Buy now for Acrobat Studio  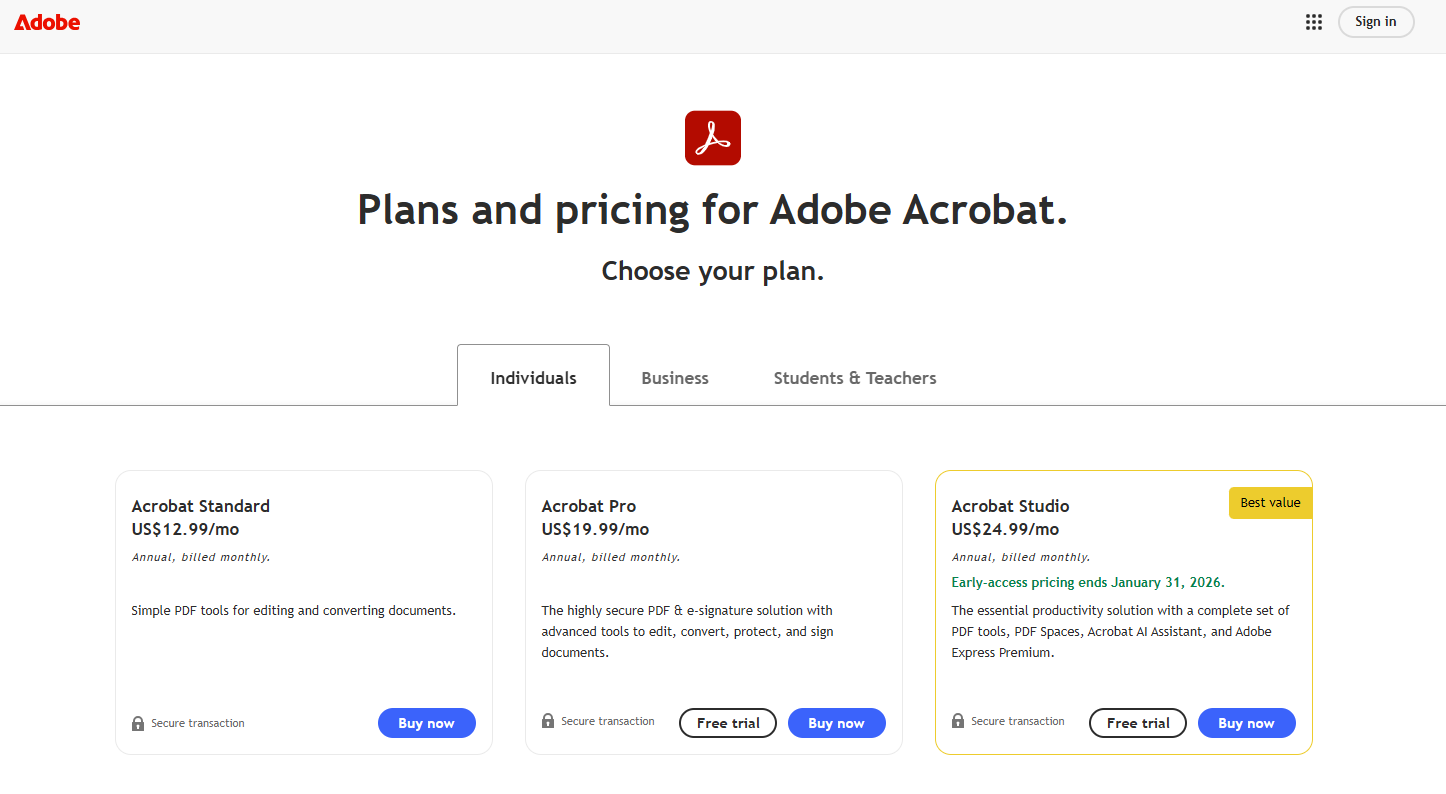(1246, 722)
